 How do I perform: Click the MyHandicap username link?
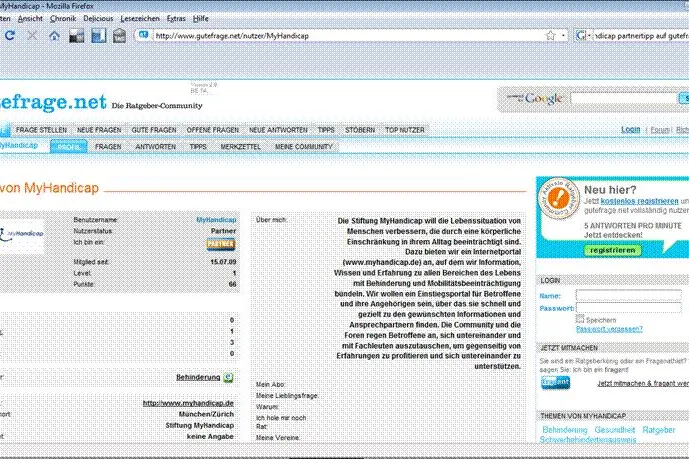click(216, 220)
